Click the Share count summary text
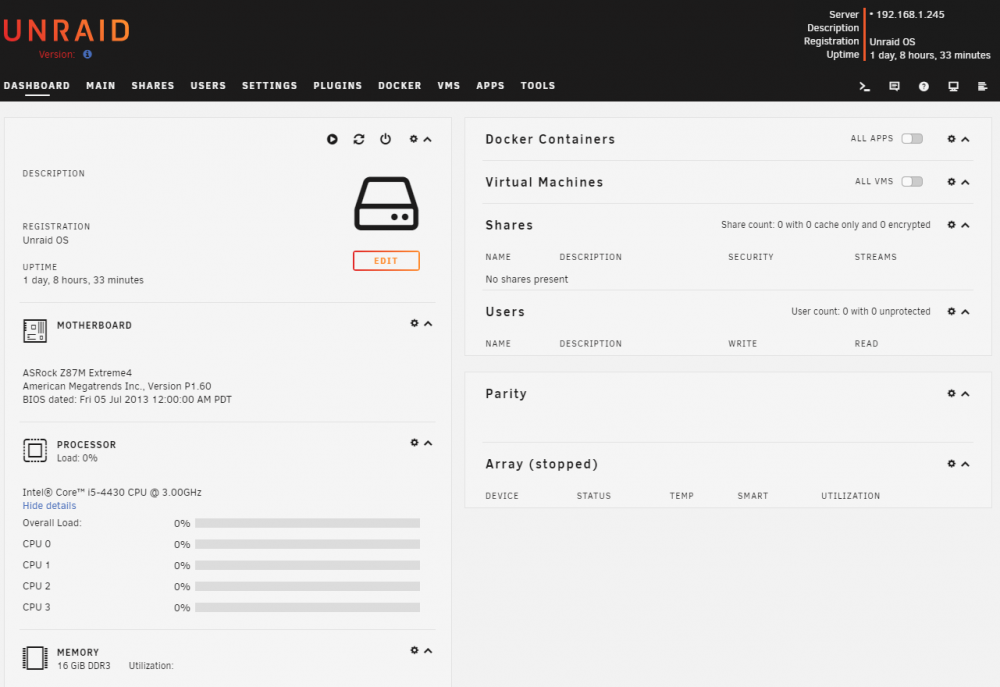 coord(825,225)
